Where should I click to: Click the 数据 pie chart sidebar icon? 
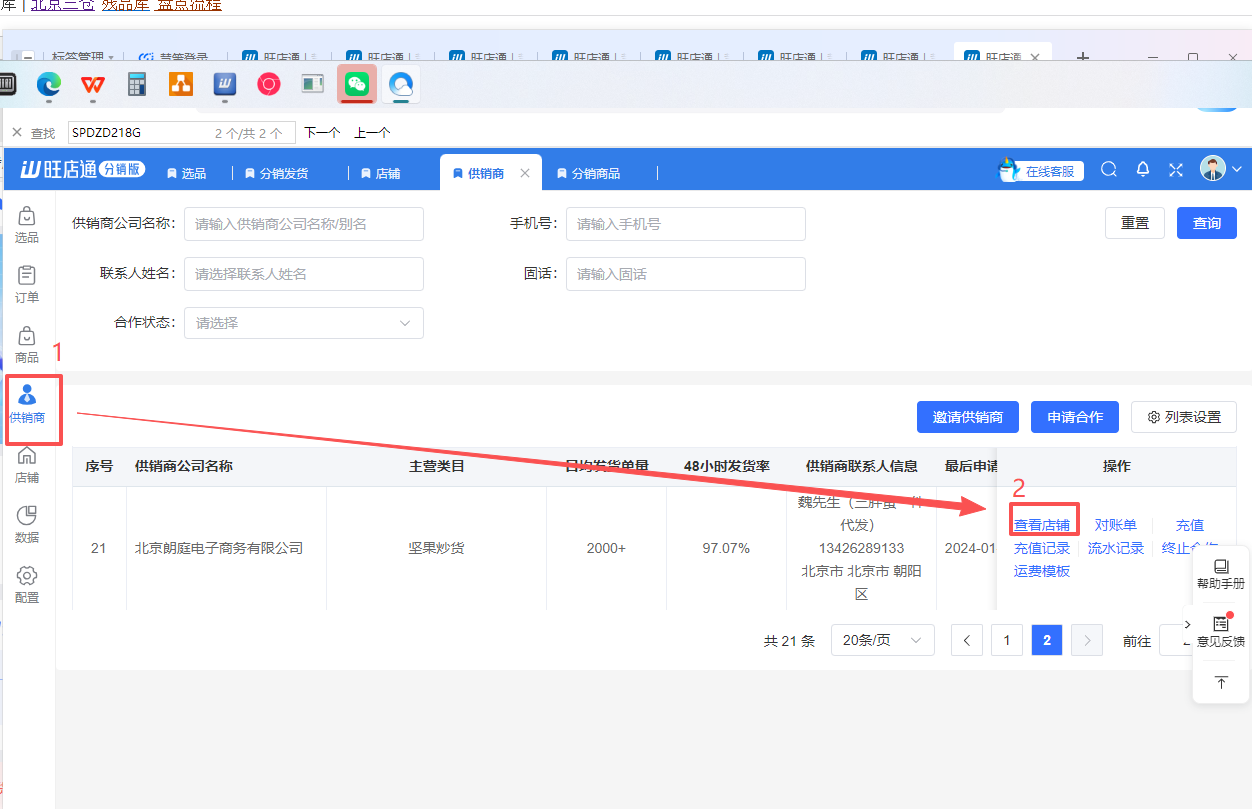point(27,523)
